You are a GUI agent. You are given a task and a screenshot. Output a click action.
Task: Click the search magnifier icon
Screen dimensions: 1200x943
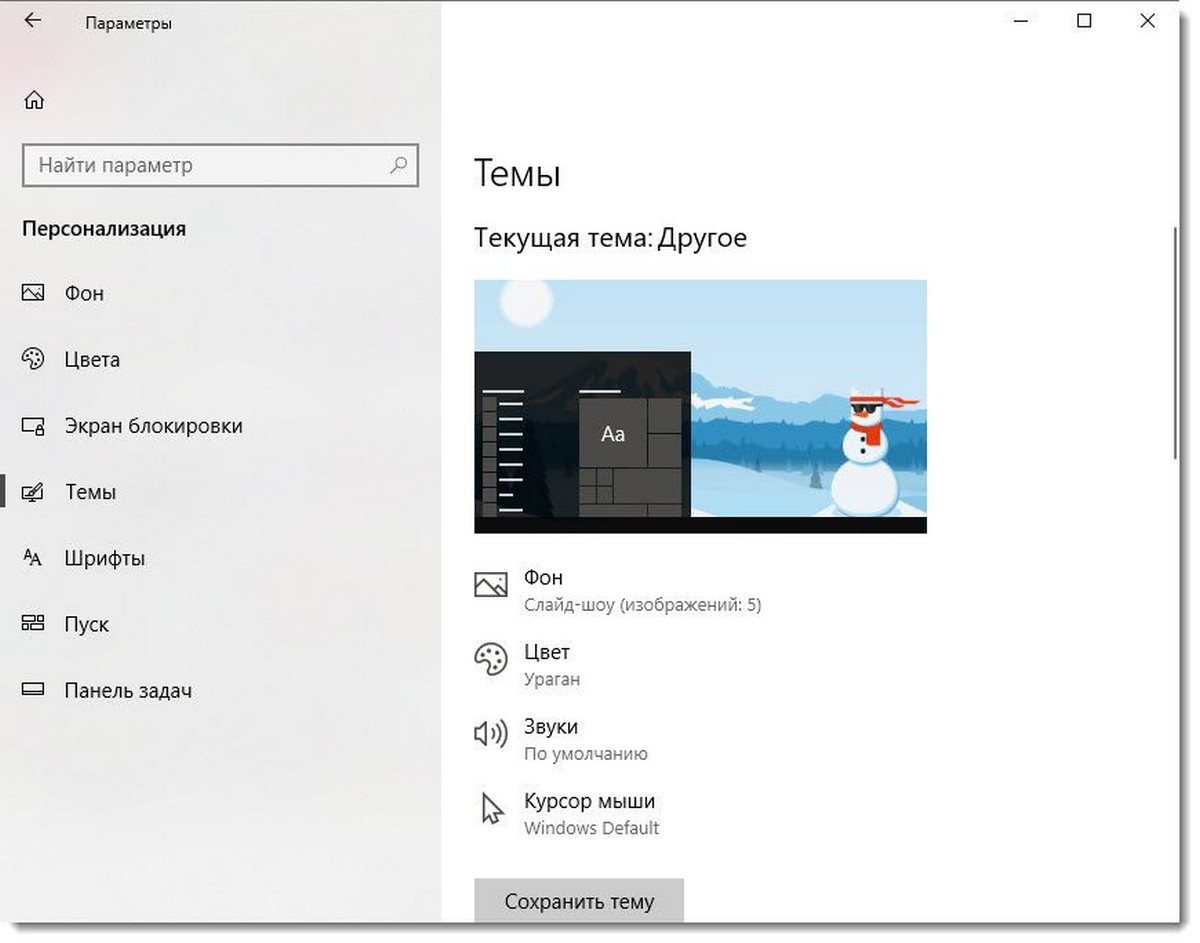[398, 165]
